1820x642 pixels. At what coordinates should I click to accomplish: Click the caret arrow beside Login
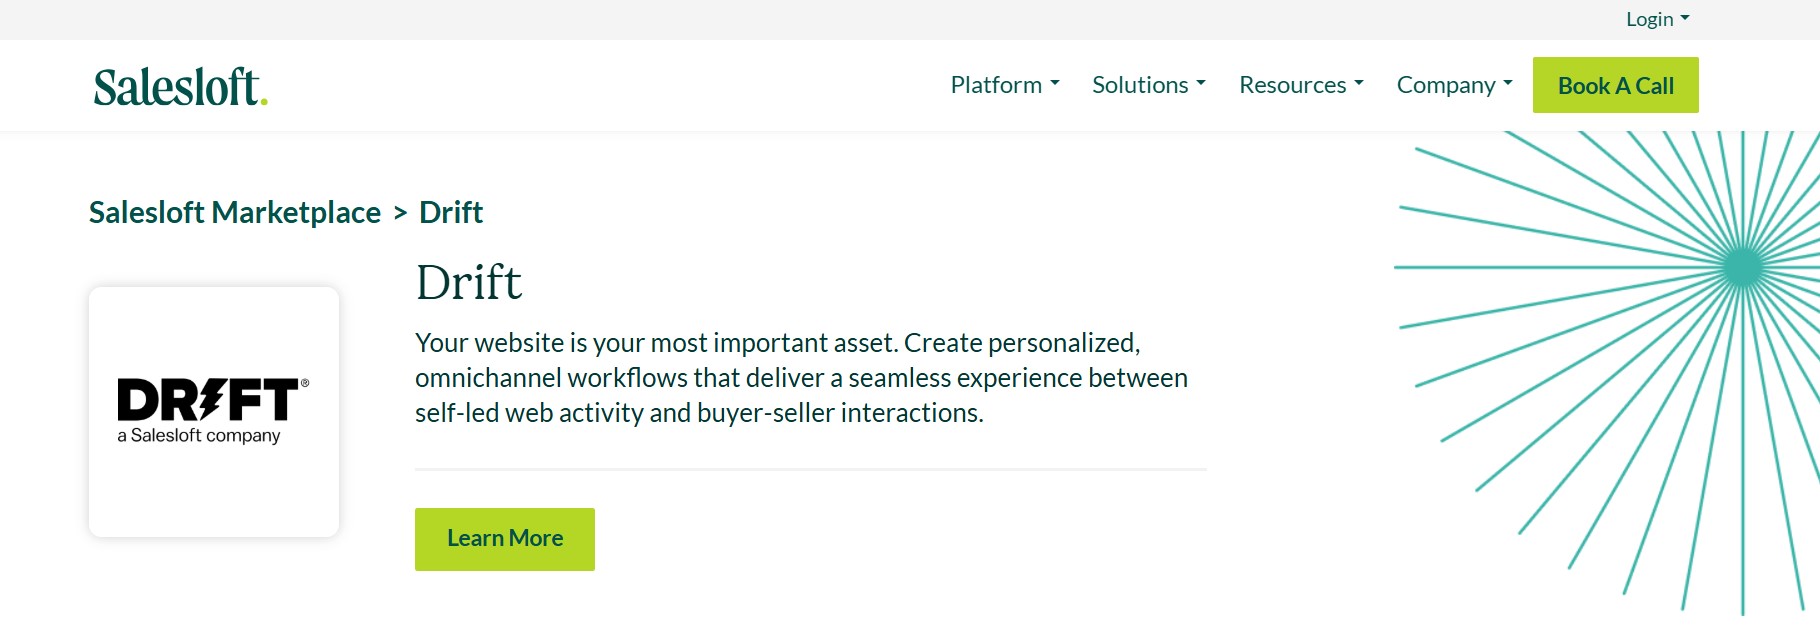pos(1685,19)
